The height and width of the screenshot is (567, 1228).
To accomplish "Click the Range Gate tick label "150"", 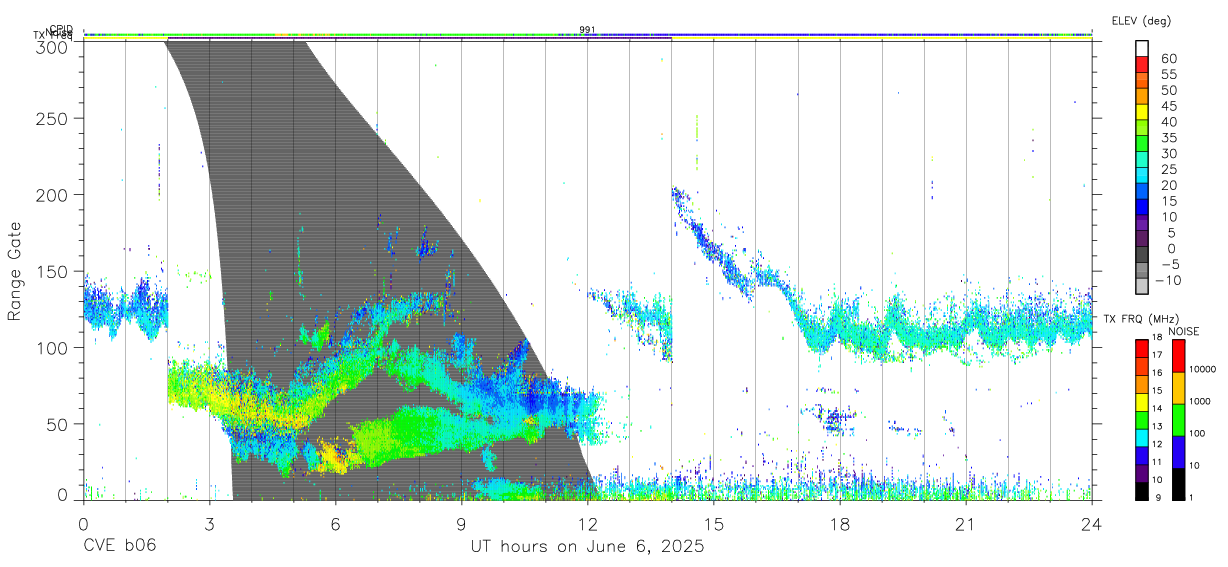I will coord(52,271).
